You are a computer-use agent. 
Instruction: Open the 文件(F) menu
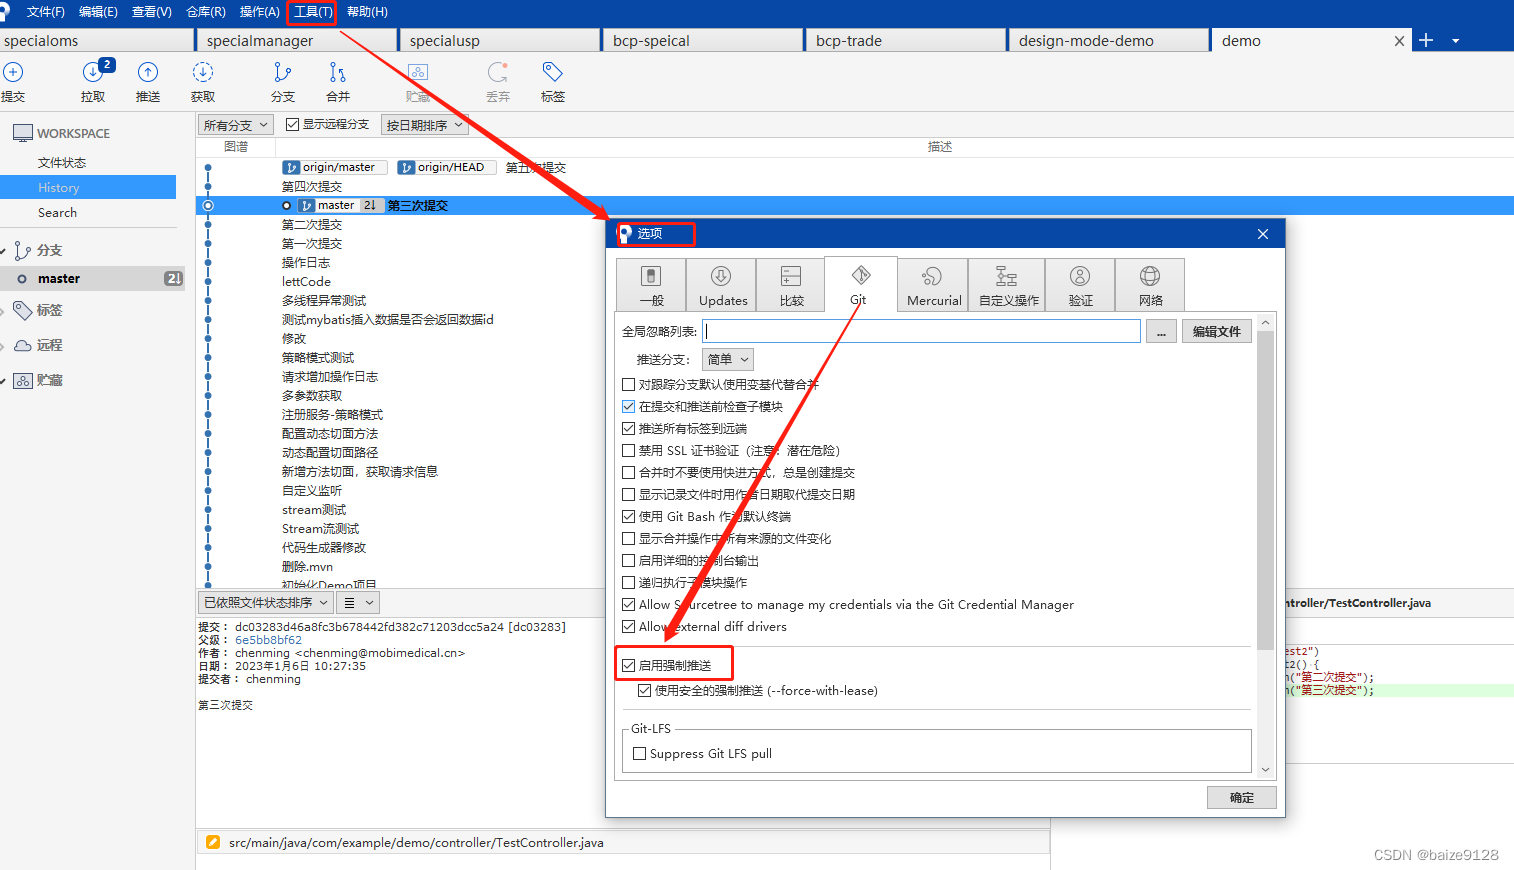click(x=45, y=12)
